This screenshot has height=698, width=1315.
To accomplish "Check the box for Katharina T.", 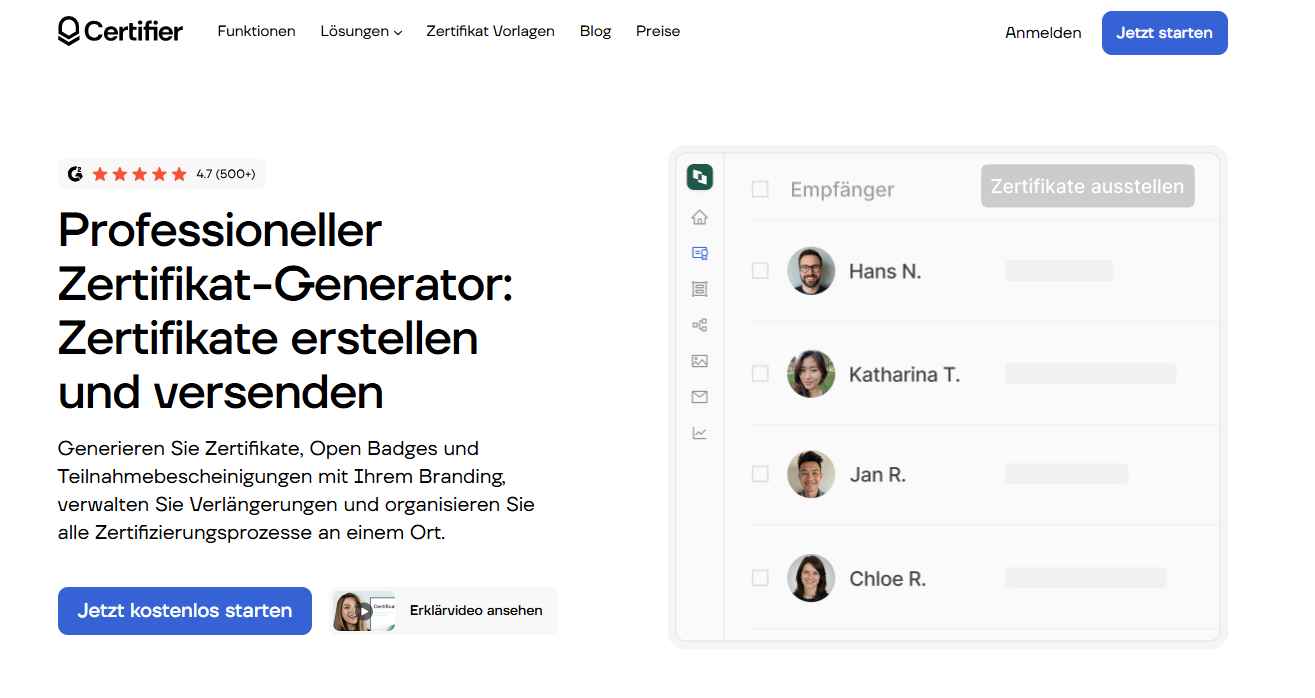I will [760, 374].
